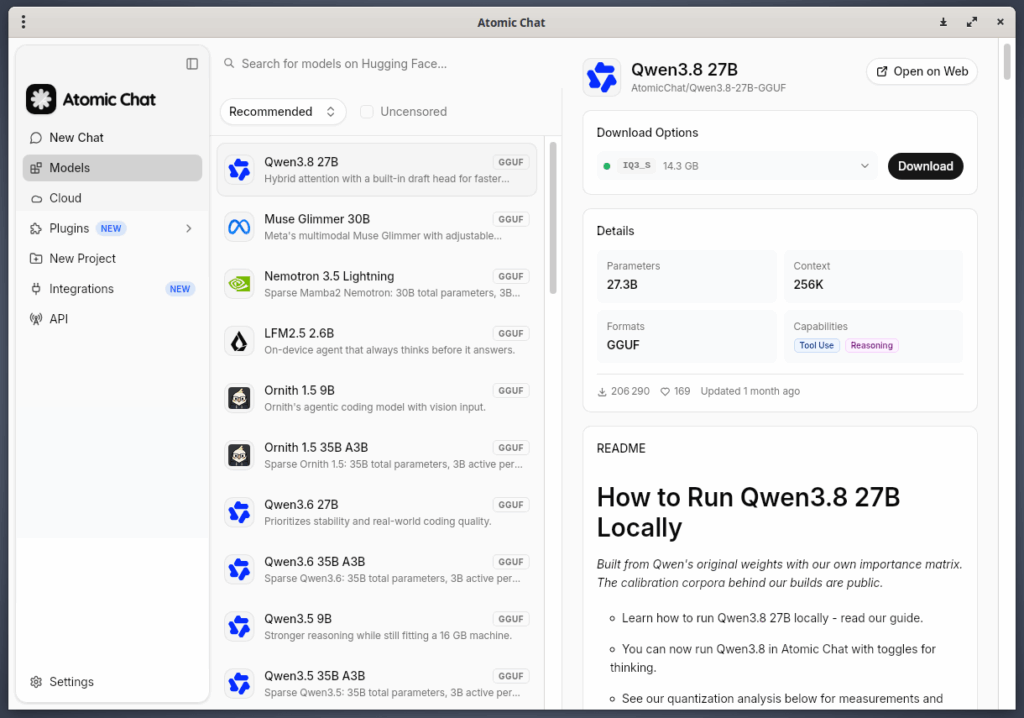Collapse the sidebar panel icon

192,63
